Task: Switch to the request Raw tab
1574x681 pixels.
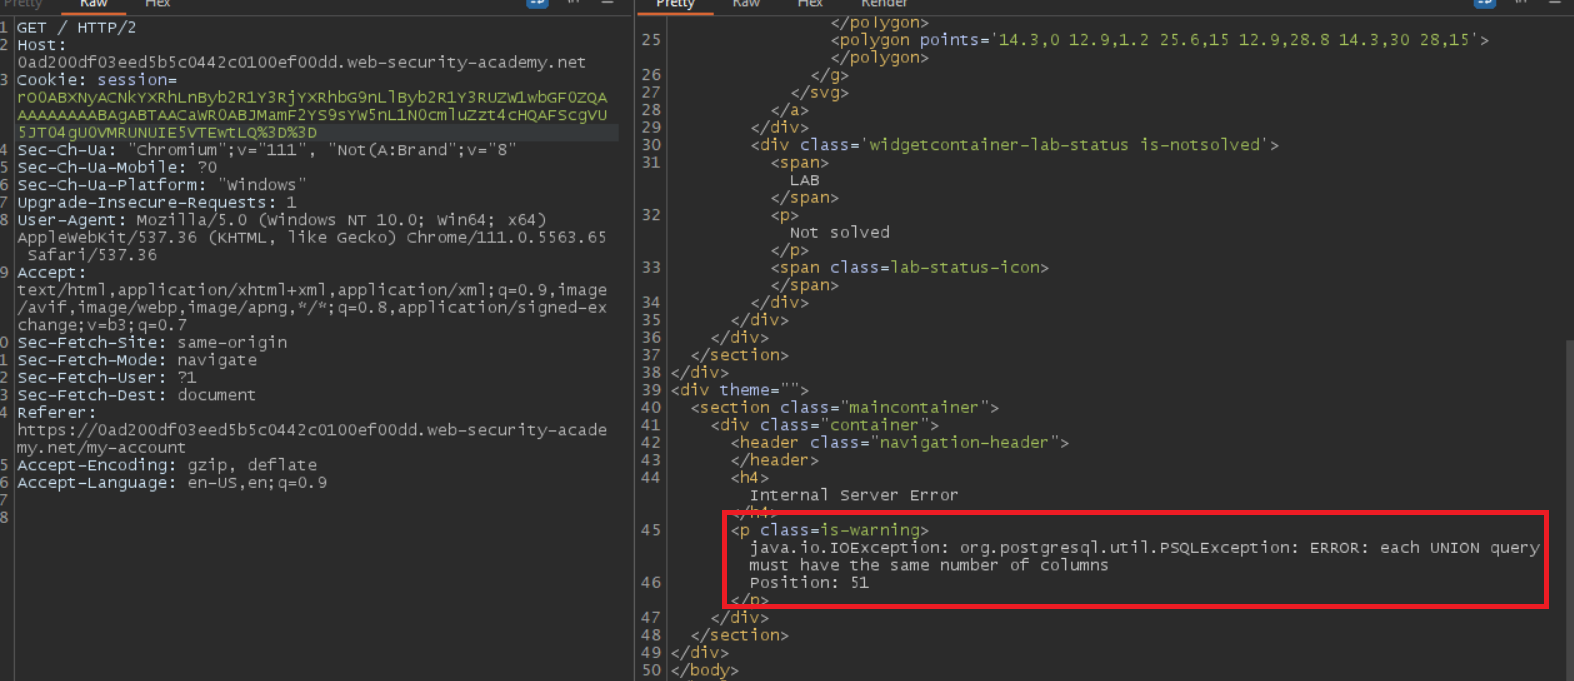Action: pos(94,4)
